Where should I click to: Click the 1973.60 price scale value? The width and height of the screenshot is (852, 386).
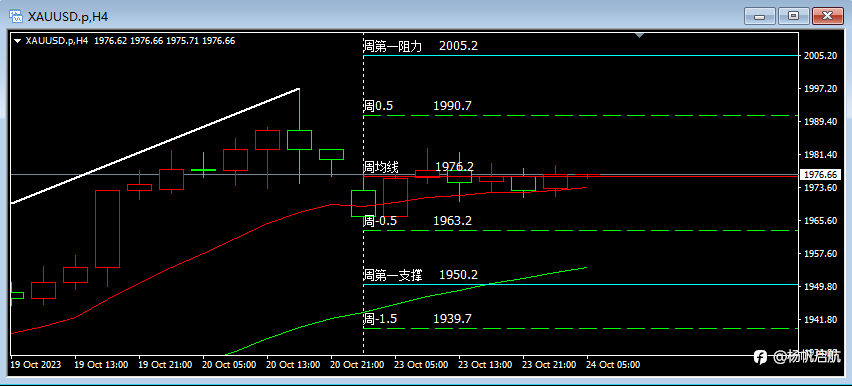point(820,188)
